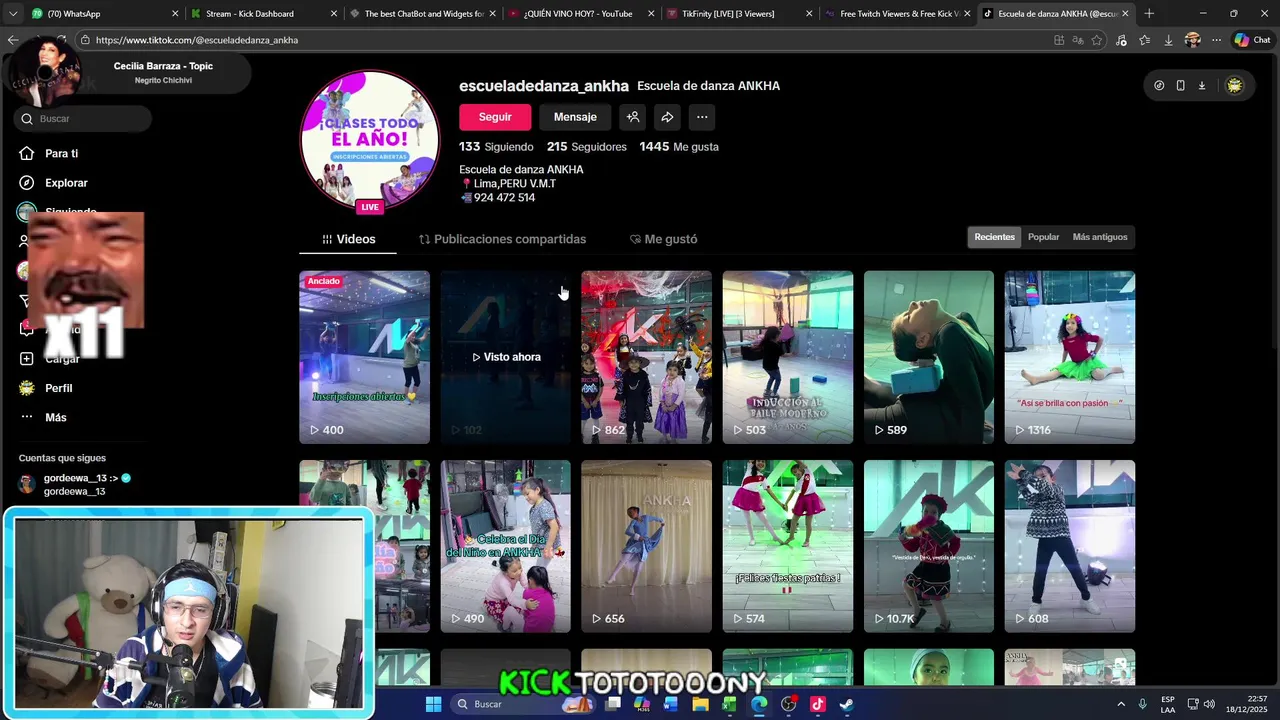
Task: Click the TikTok sidebar search field
Action: tap(83, 118)
